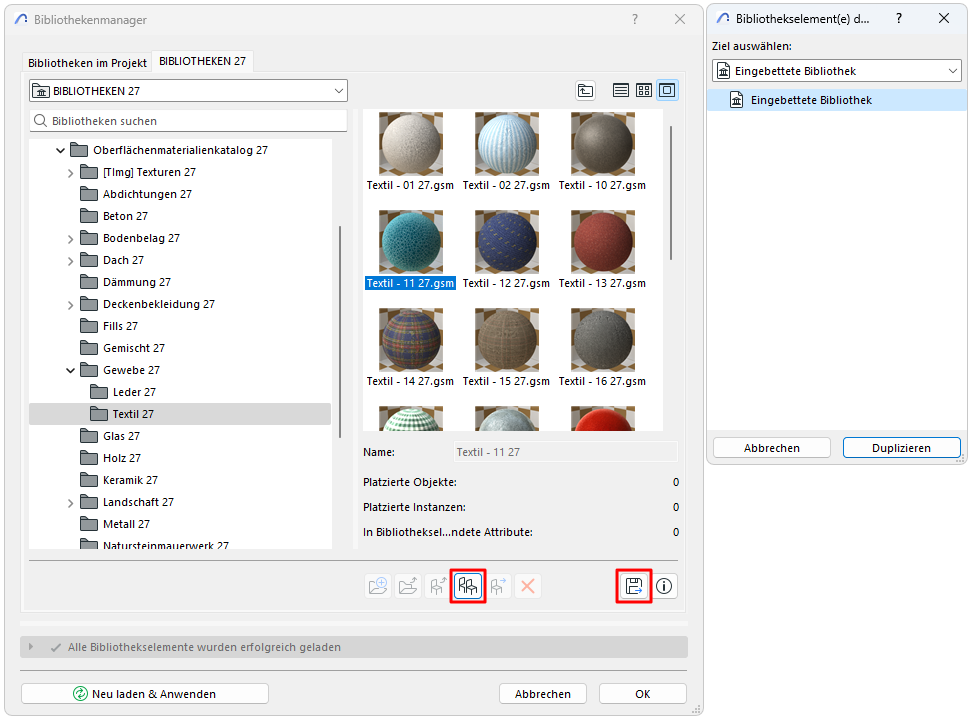970x719 pixels.
Task: Click the folder tree vertical scrollbar
Action: (340, 332)
